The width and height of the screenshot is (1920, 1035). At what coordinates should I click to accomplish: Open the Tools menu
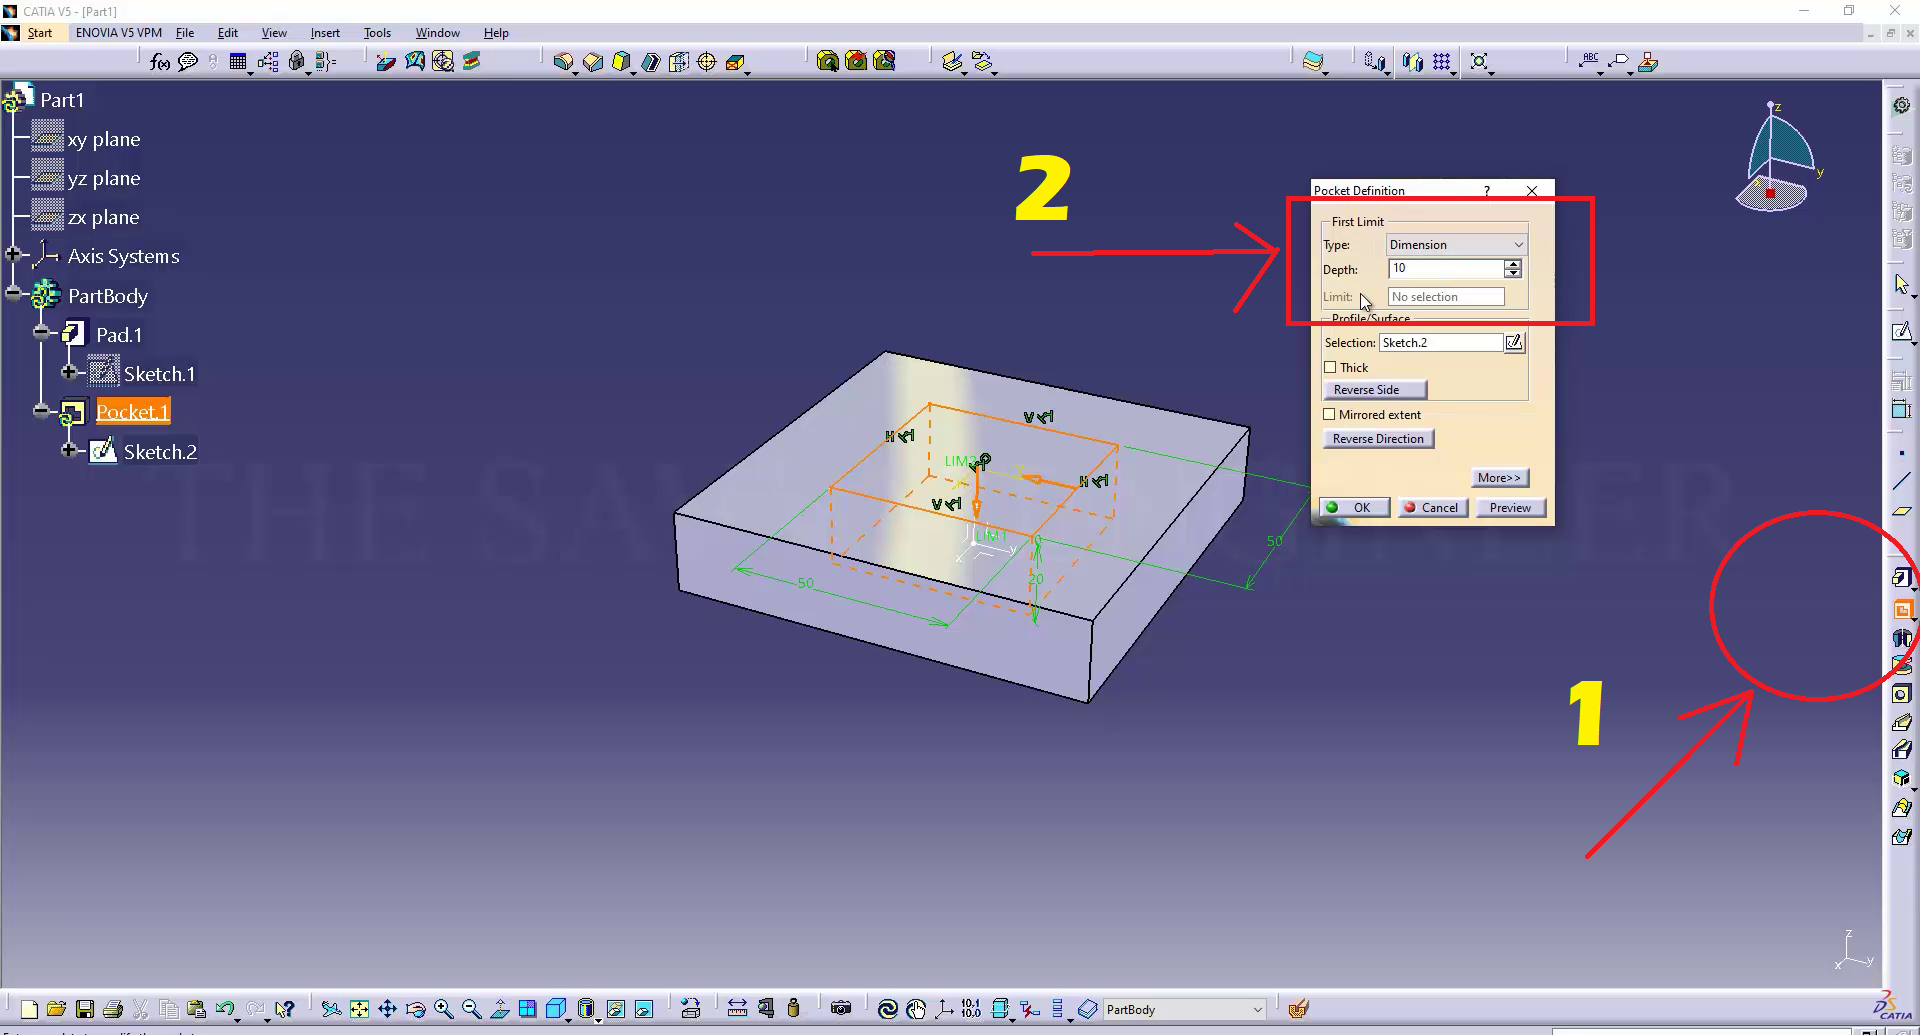click(377, 33)
